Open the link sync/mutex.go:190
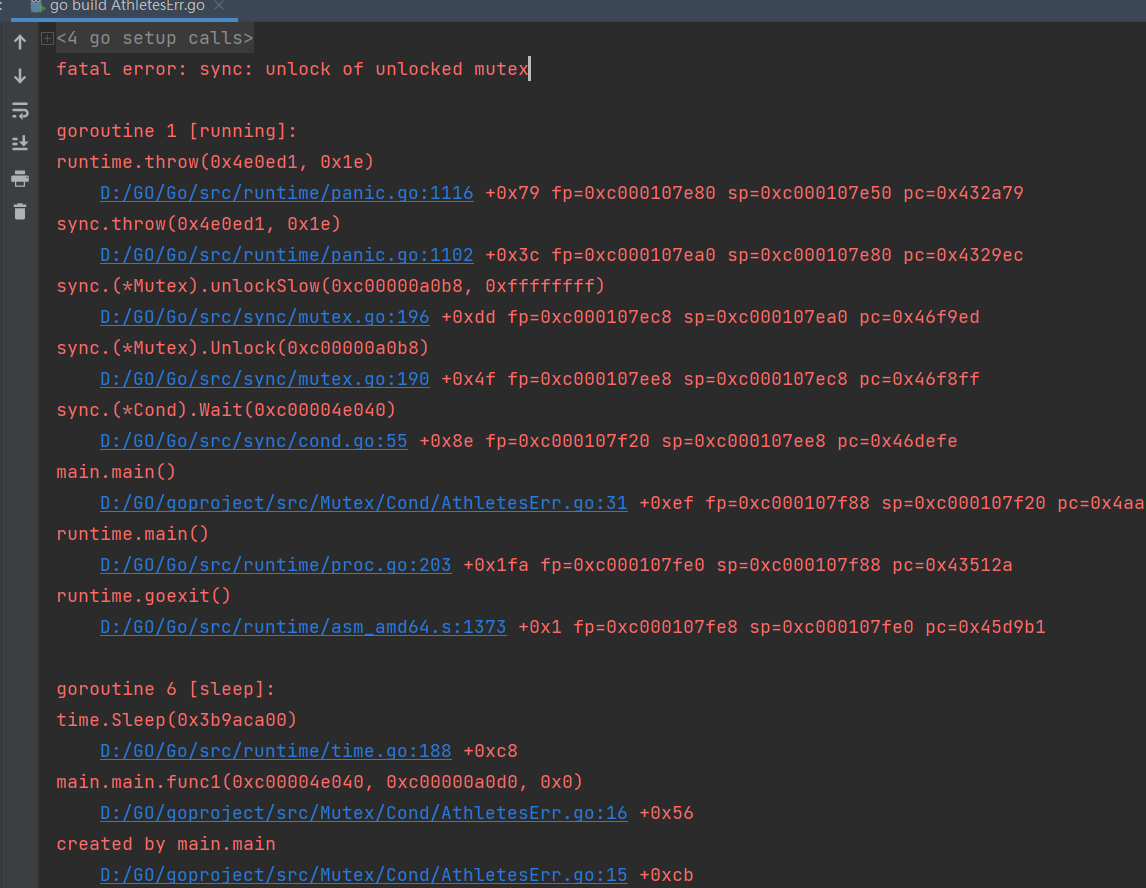The image size is (1146, 888). coord(265,379)
